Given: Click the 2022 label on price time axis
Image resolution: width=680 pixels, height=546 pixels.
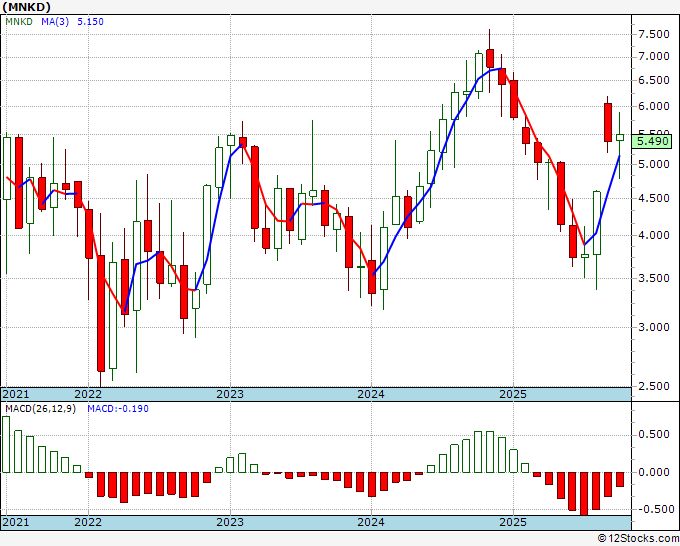Looking at the screenshot, I should (88, 394).
